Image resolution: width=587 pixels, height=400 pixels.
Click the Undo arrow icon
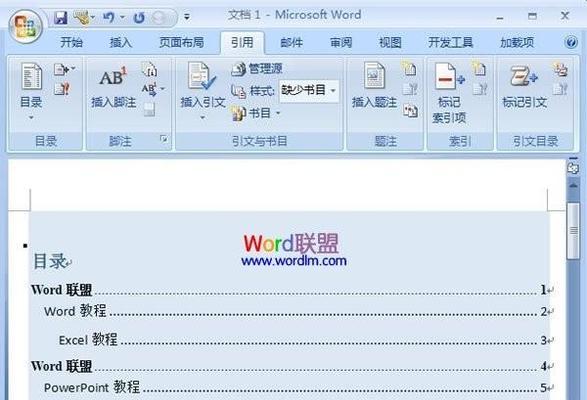(x=108, y=17)
